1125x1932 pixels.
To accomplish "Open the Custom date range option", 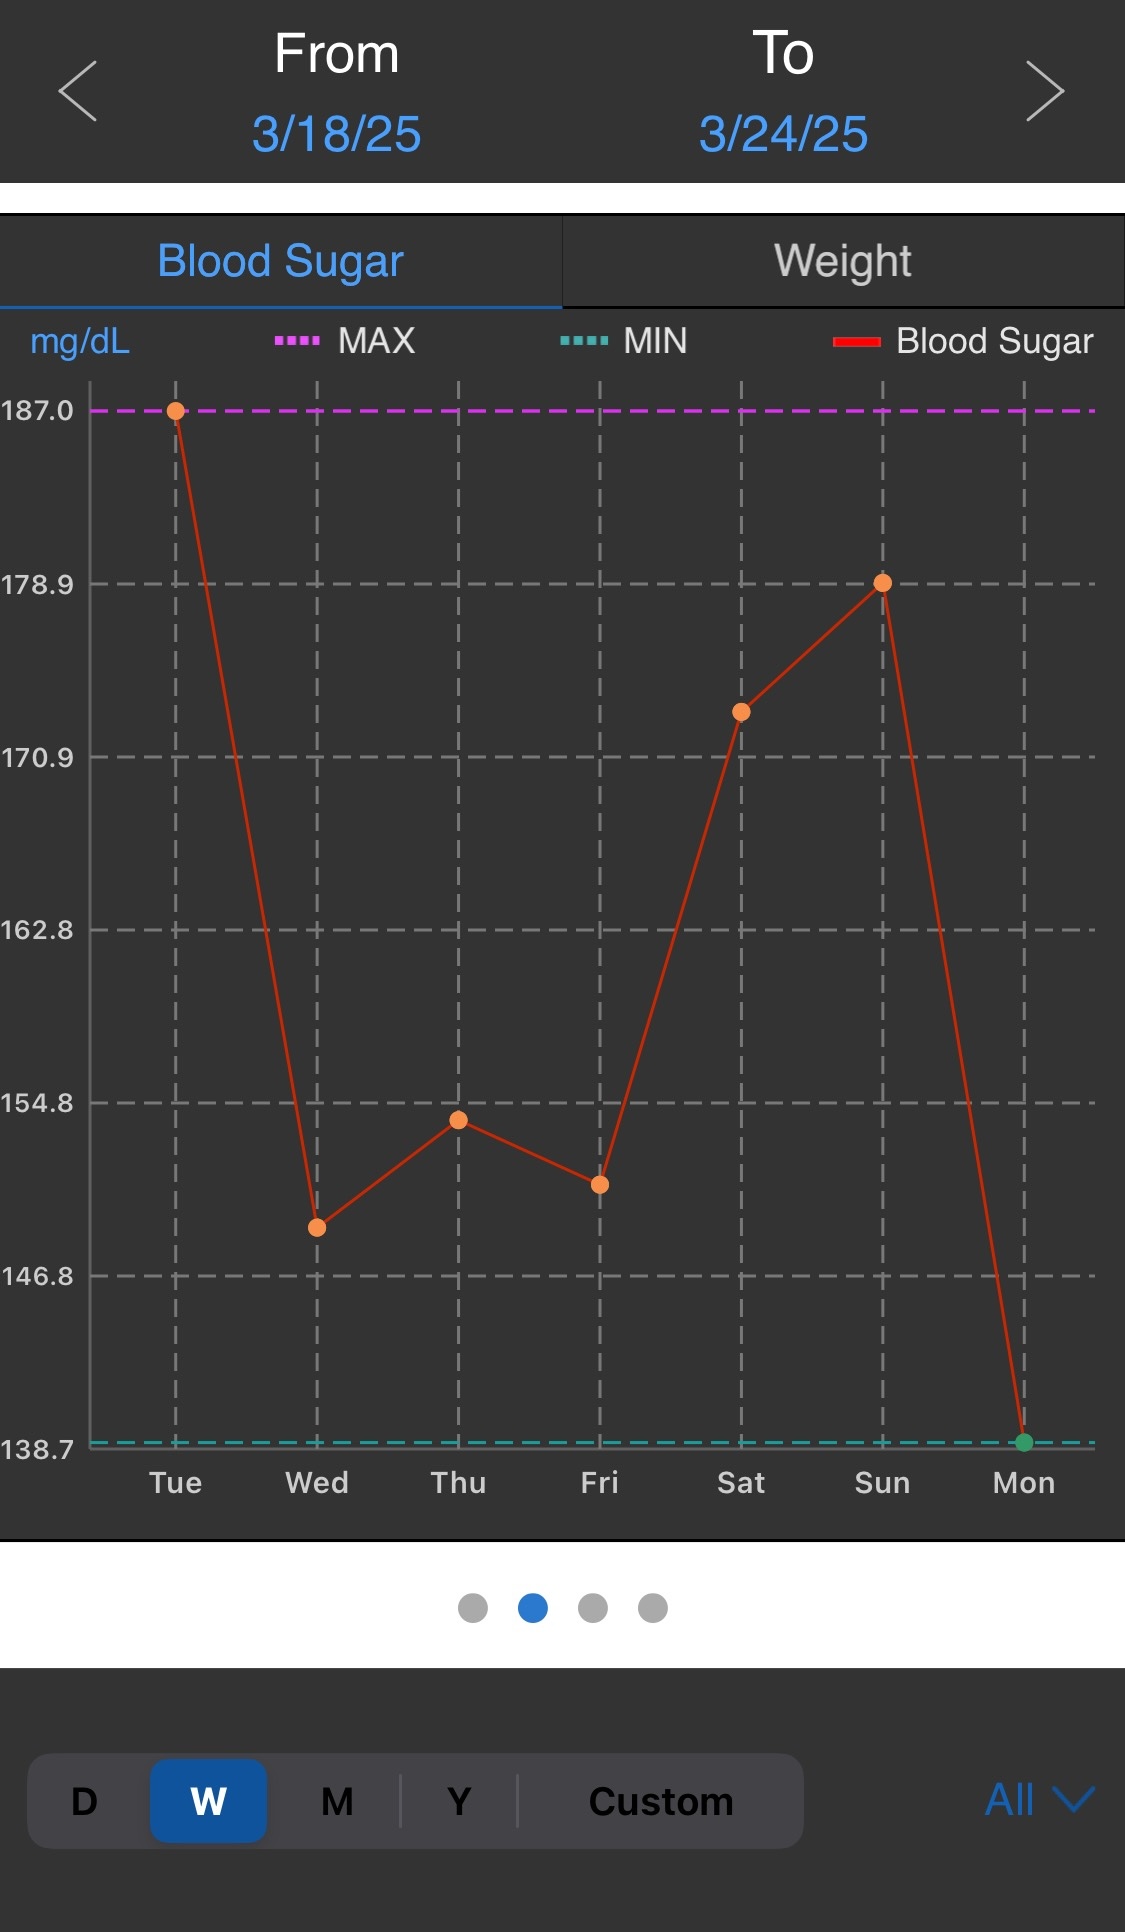I will pyautogui.click(x=661, y=1801).
